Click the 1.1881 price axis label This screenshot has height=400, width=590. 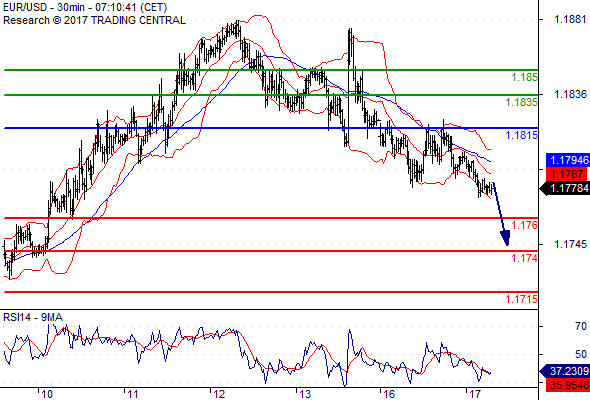[x=570, y=20]
